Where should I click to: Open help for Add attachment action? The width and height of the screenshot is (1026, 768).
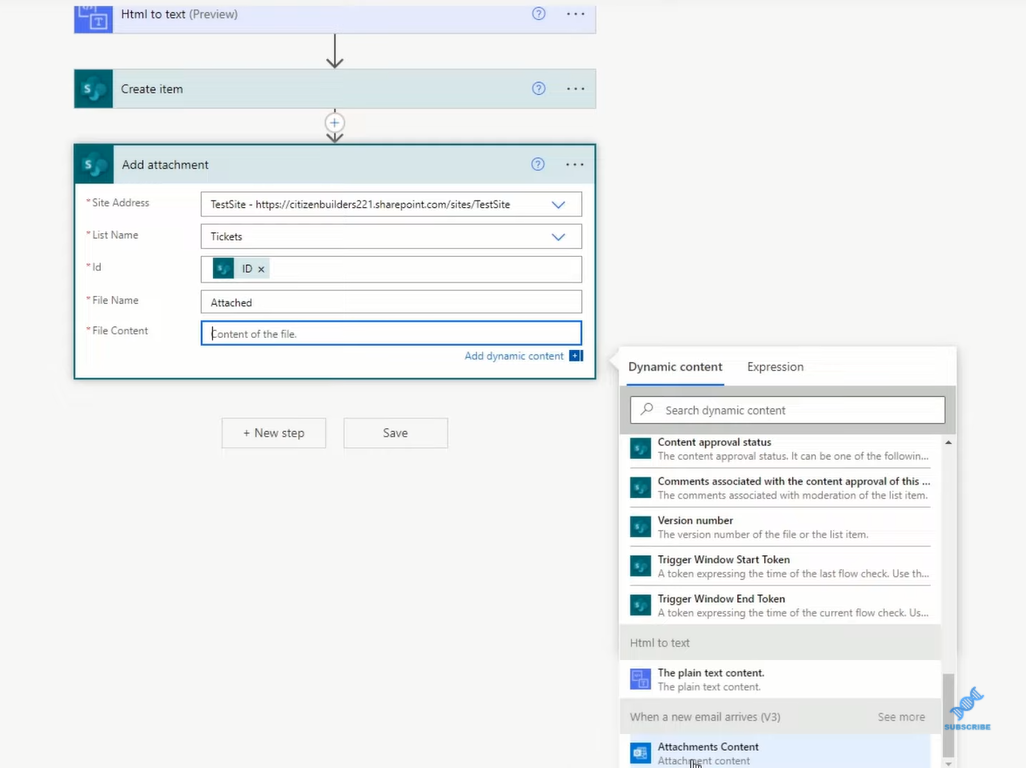pyautogui.click(x=537, y=164)
